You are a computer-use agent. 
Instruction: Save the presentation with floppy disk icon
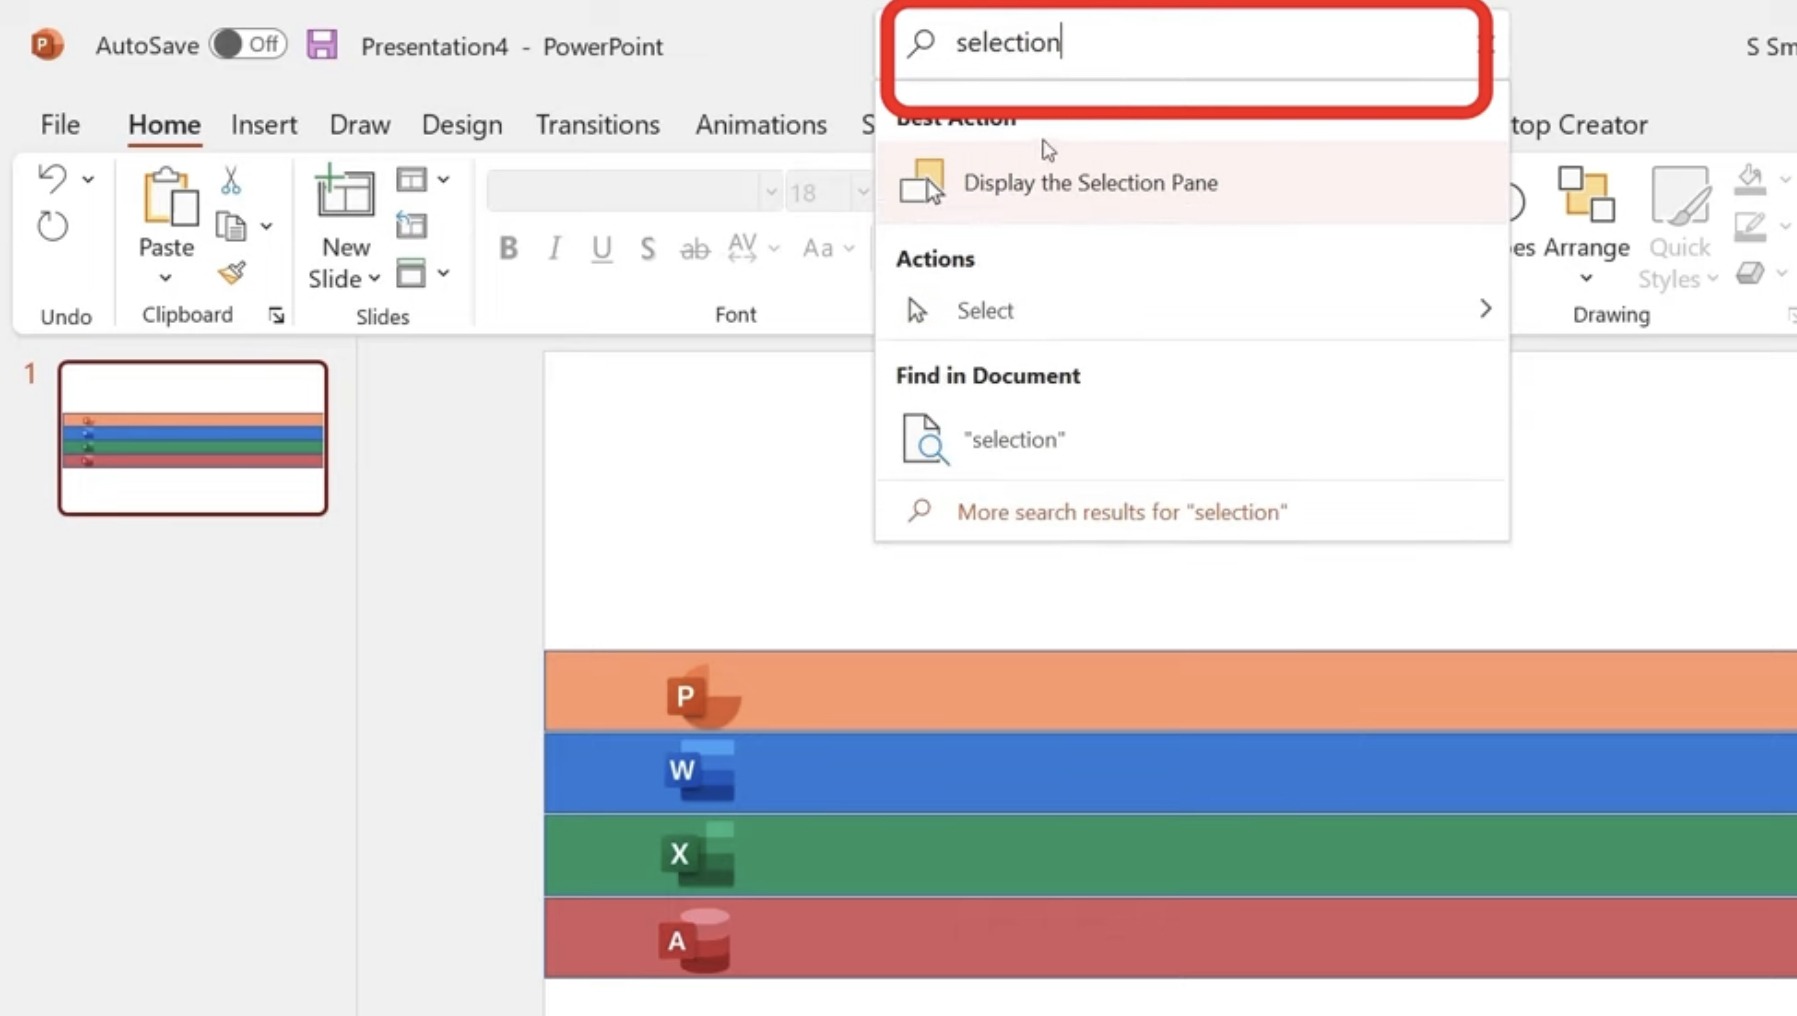click(322, 45)
